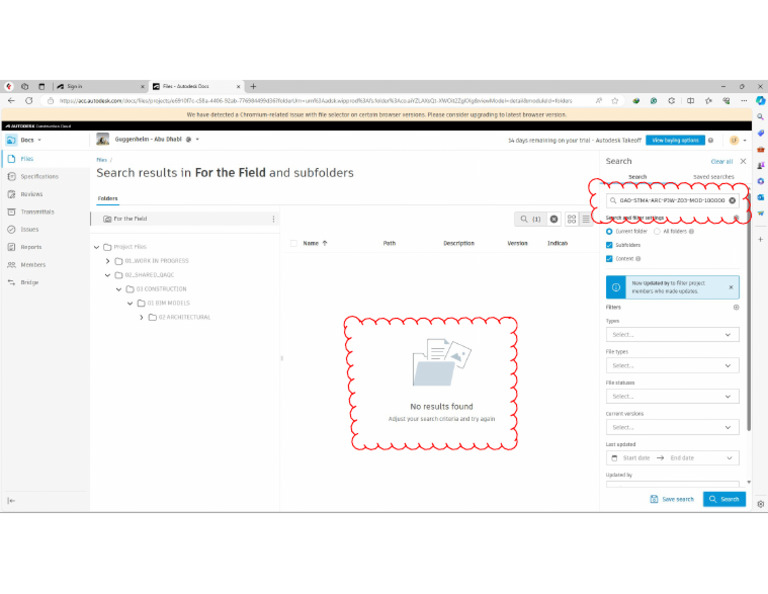Image resolution: width=768 pixels, height=594 pixels.
Task: Click the search filter count button in toolbar
Action: click(x=530, y=219)
